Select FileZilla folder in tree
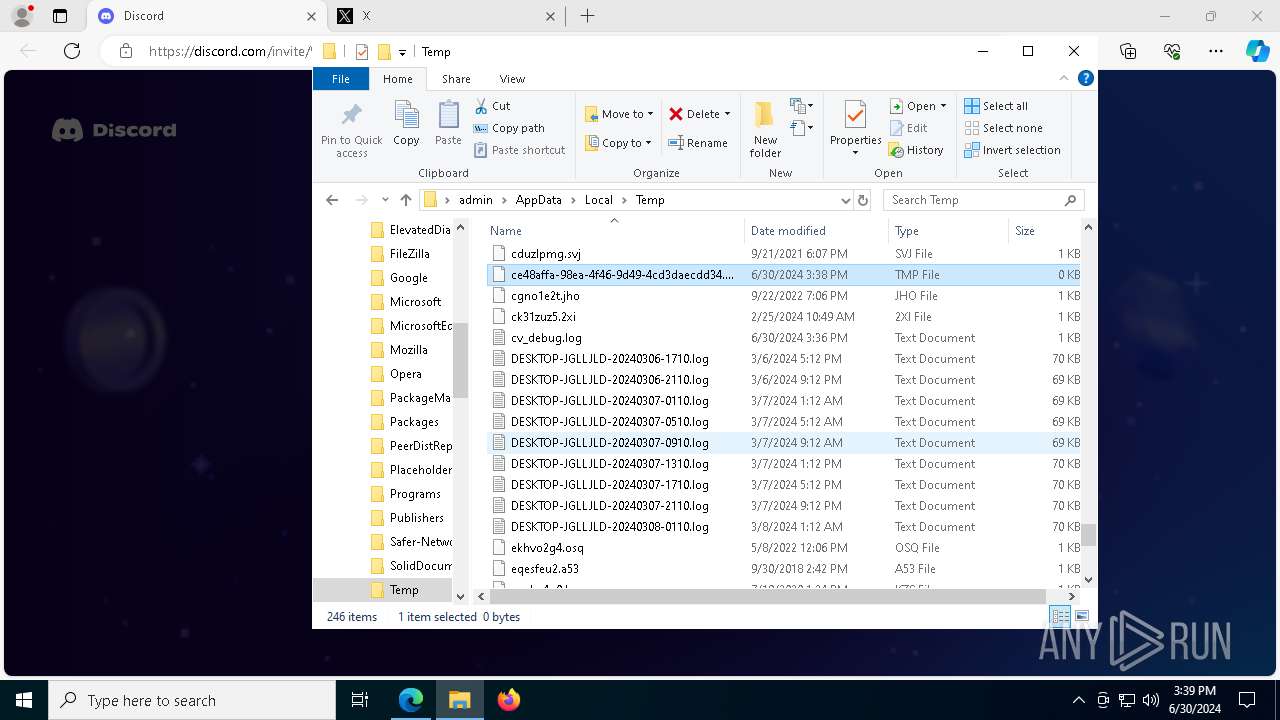This screenshot has width=1280, height=720. coord(409,254)
